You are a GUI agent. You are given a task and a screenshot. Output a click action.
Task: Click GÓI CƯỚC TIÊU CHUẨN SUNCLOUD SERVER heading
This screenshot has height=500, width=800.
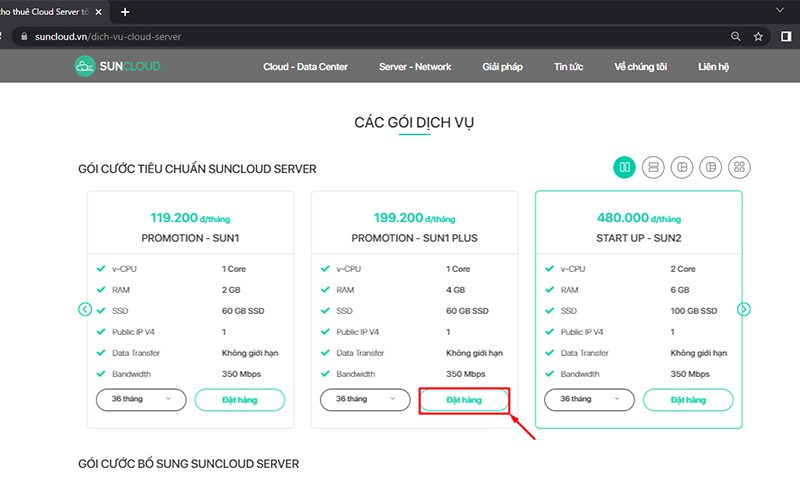tap(197, 169)
